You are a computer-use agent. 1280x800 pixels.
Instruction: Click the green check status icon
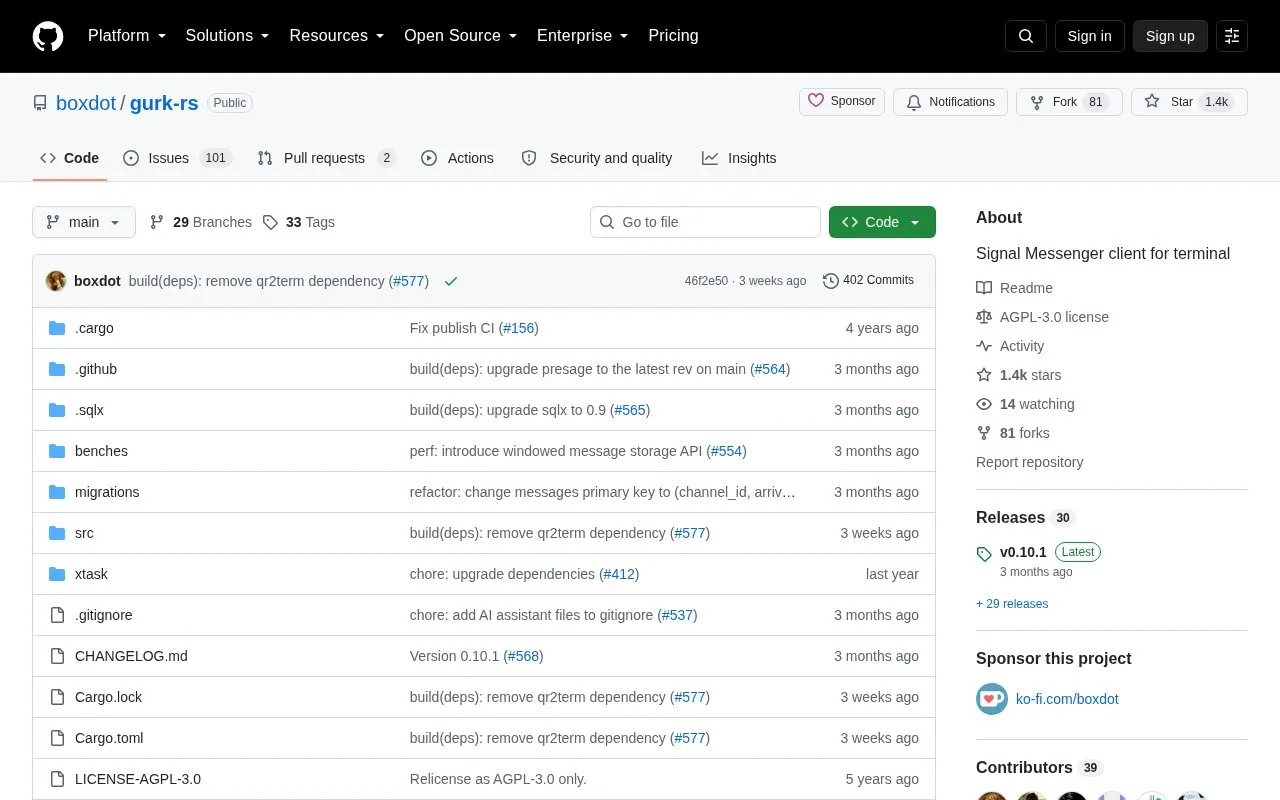pyautogui.click(x=451, y=281)
